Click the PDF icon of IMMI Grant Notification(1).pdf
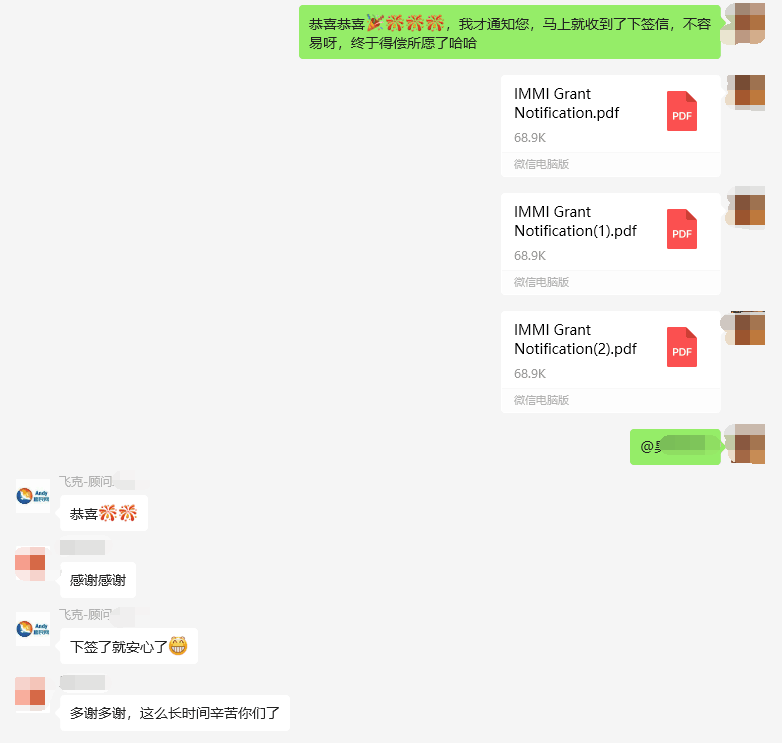Viewport: 782px width, 743px height. 682,229
